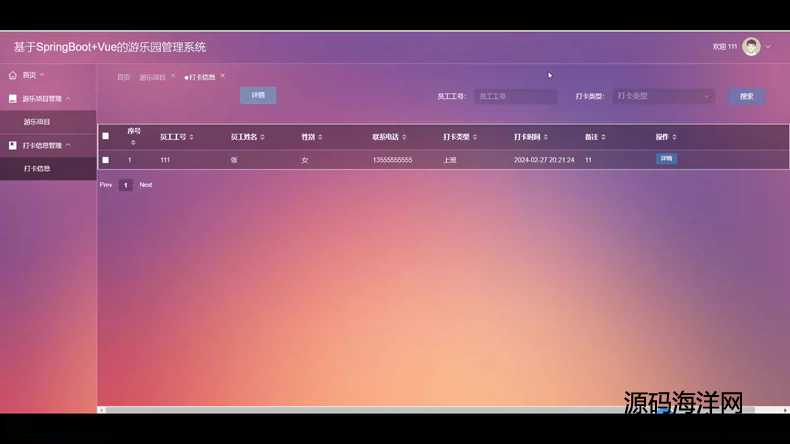Switch to the 首页 tab

(x=123, y=77)
